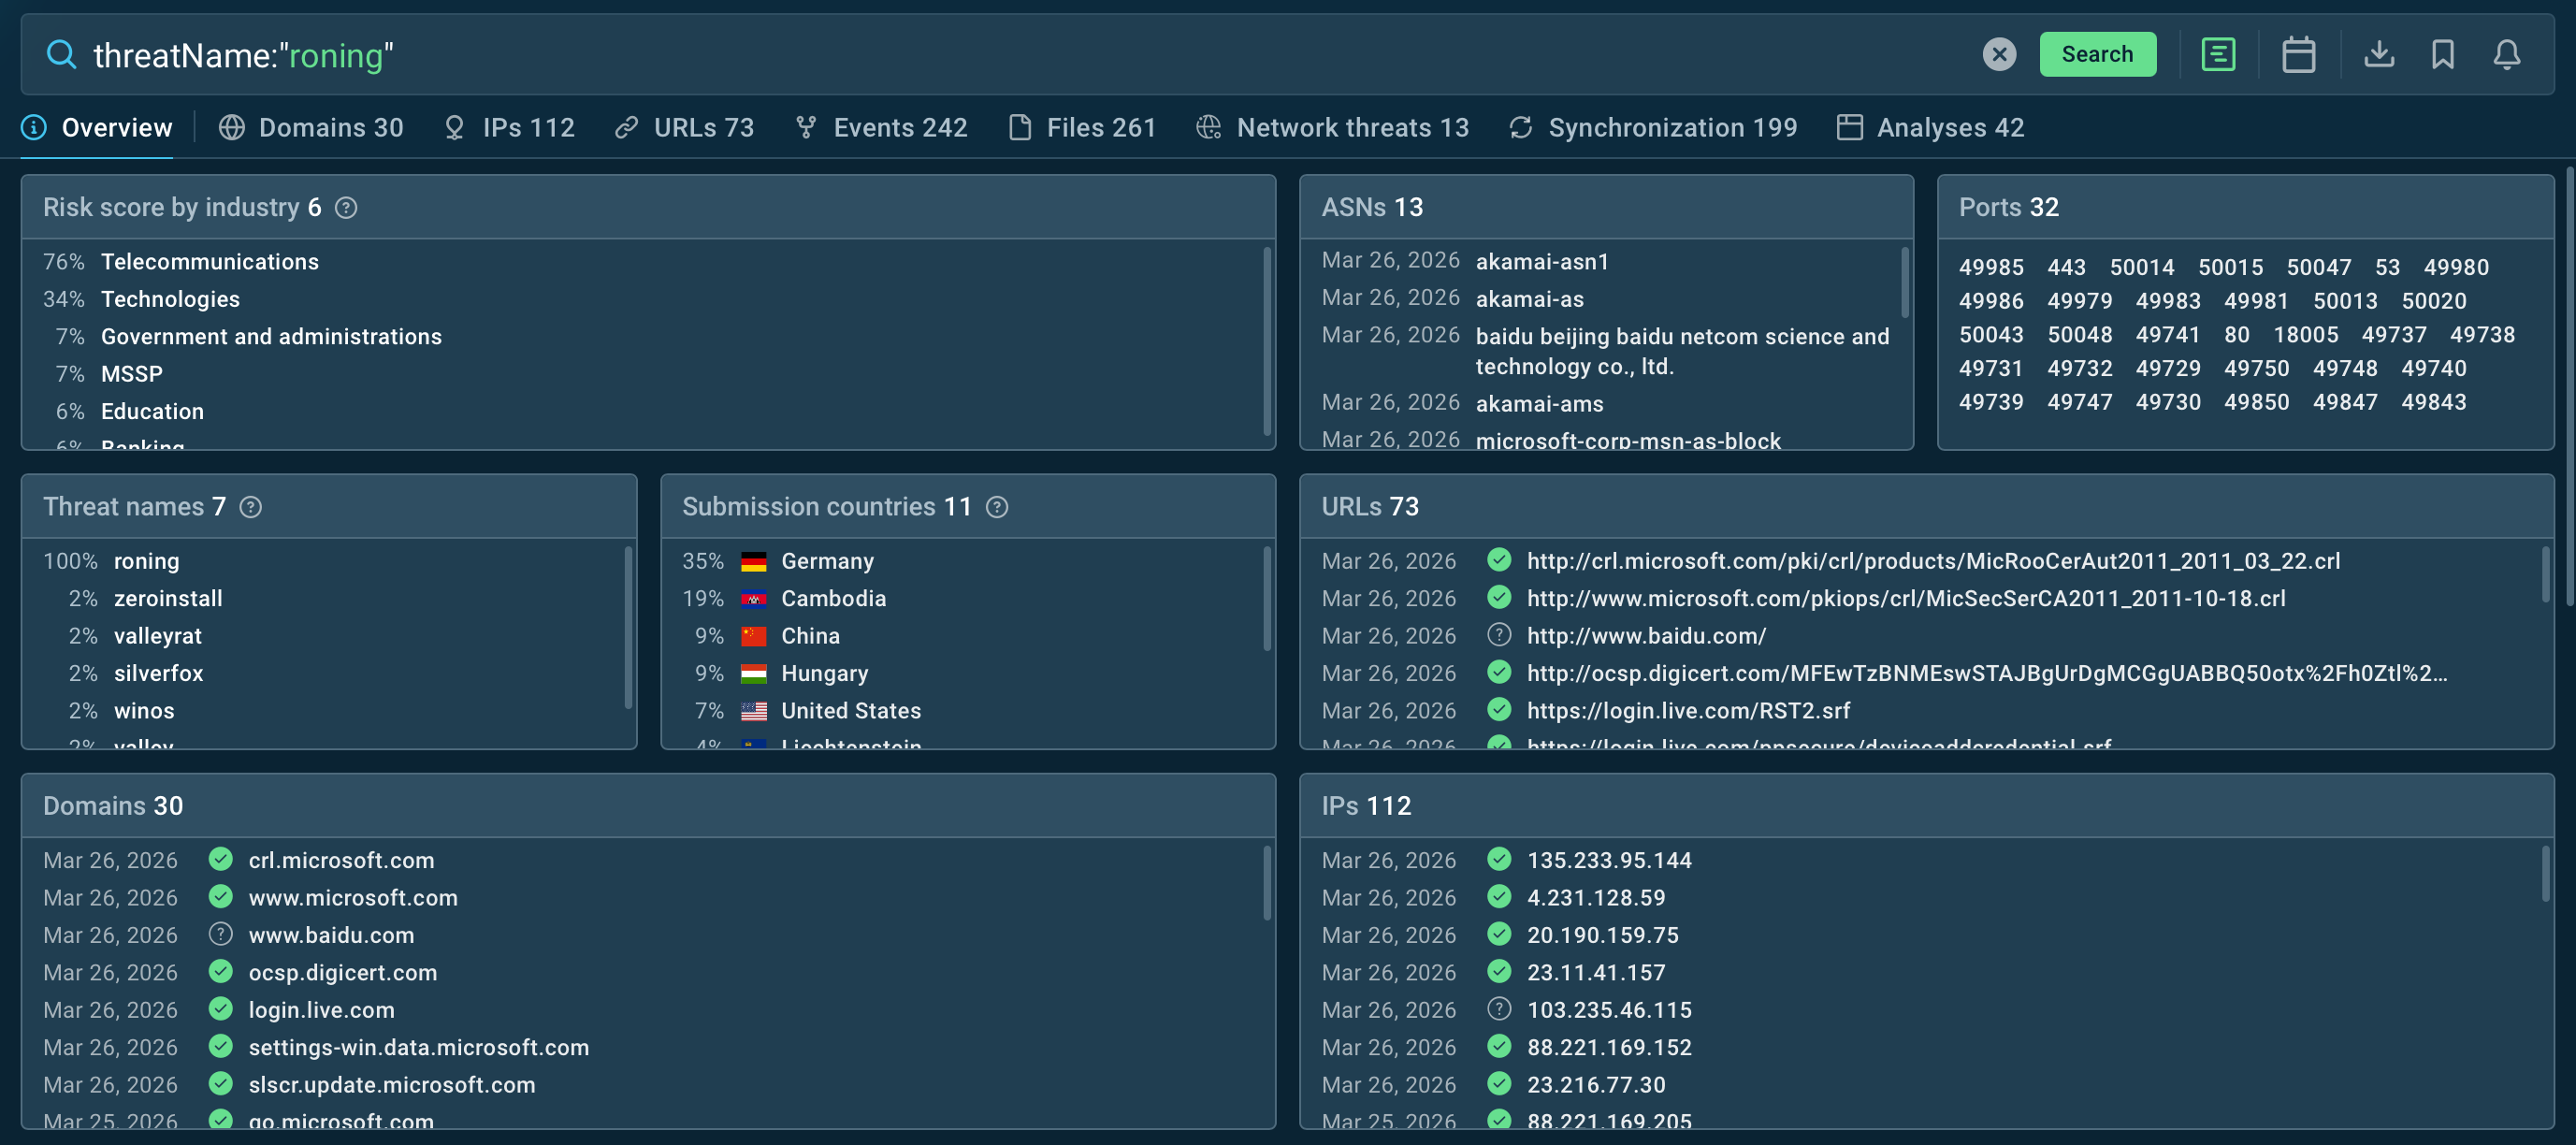The height and width of the screenshot is (1145, 2576).
Task: Click the magnifier icon inside the search bar
Action: (61, 55)
